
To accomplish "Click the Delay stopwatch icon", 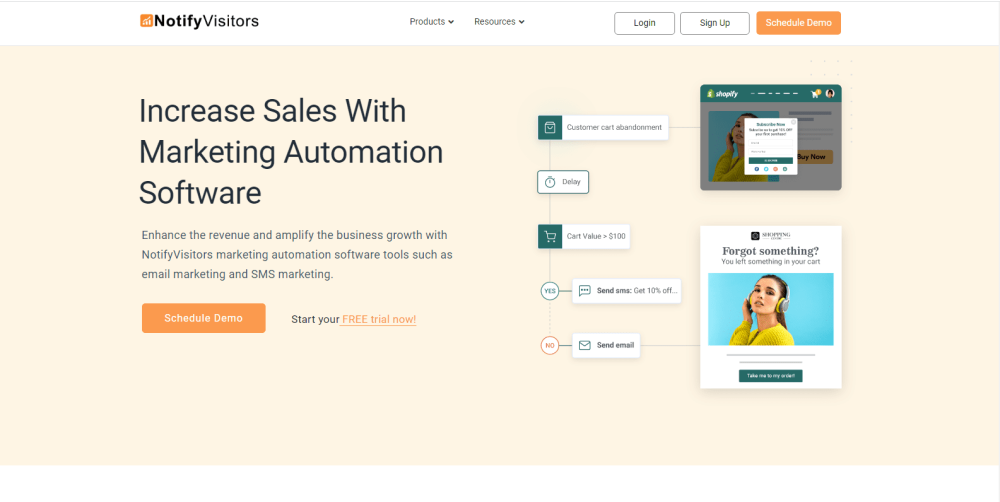I will pyautogui.click(x=550, y=182).
